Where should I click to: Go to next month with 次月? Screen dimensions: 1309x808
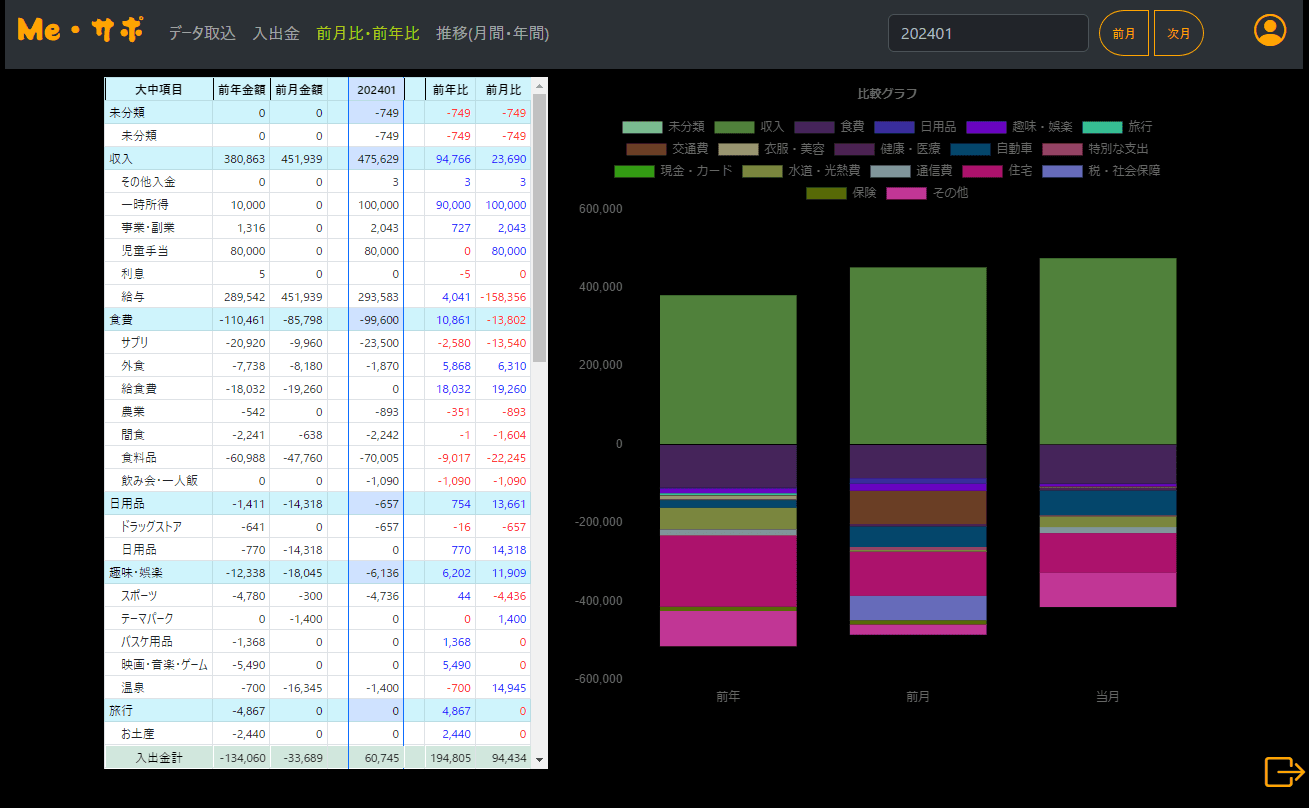pos(1179,33)
